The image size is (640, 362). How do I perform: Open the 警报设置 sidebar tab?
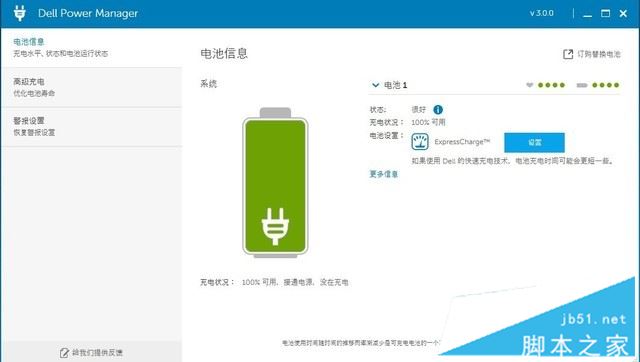pyautogui.click(x=91, y=127)
